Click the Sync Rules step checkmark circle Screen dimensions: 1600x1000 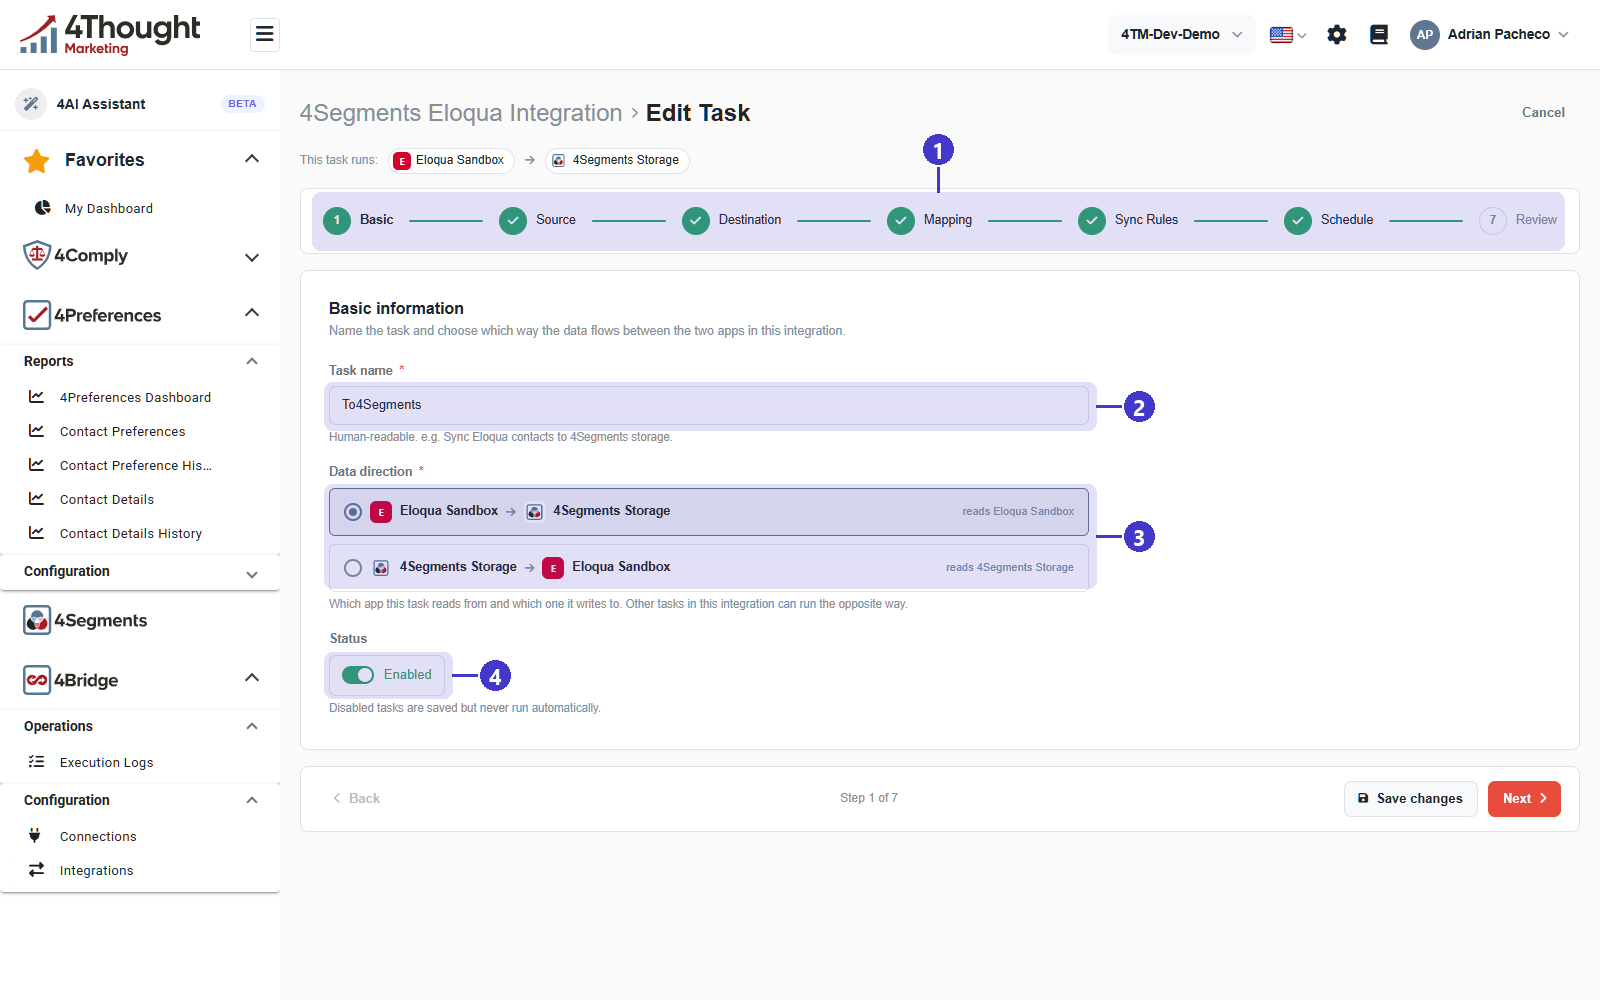1092,220
